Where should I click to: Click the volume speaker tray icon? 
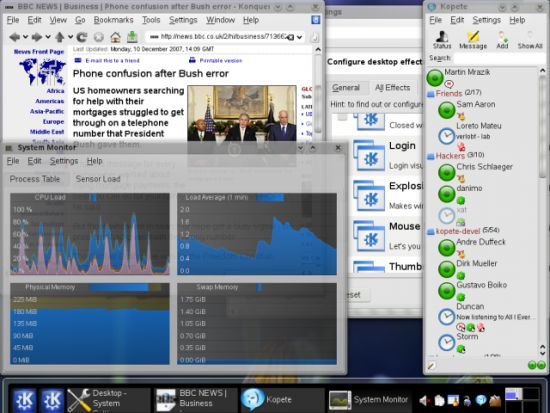[x=424, y=400]
